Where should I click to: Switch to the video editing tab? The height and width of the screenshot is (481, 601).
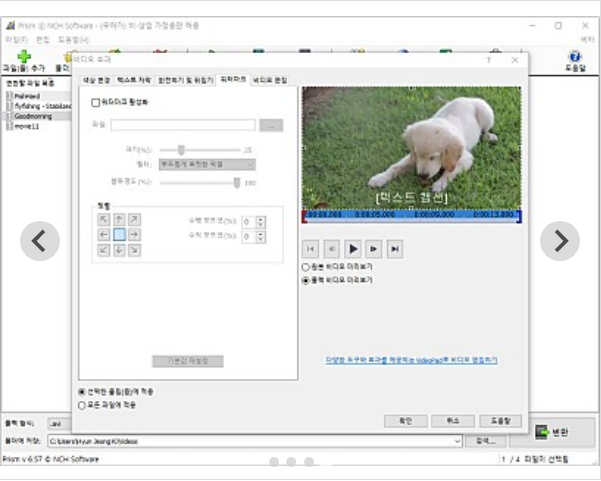(x=270, y=80)
